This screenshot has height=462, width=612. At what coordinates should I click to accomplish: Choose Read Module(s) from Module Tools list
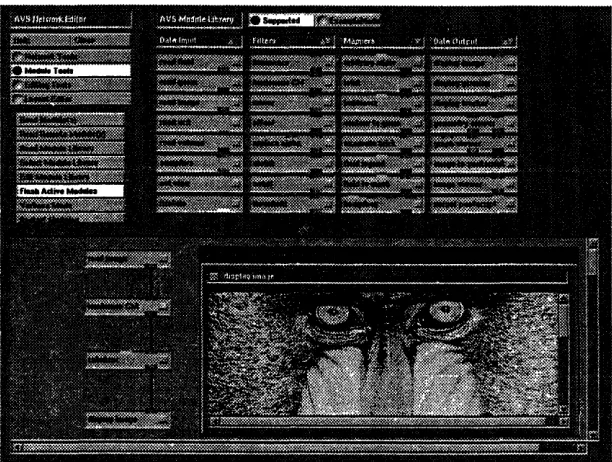[x=71, y=120]
